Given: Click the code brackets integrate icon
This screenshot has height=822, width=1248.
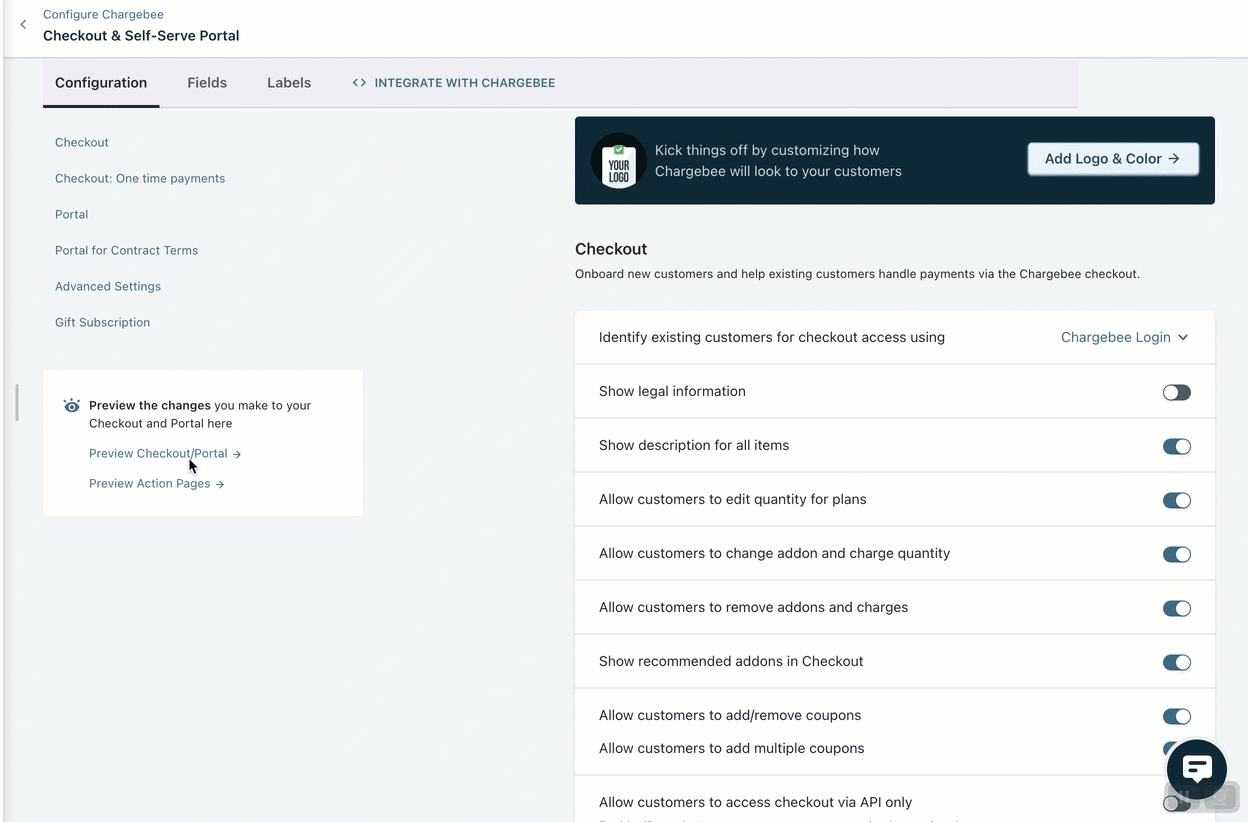Looking at the screenshot, I should tap(359, 83).
